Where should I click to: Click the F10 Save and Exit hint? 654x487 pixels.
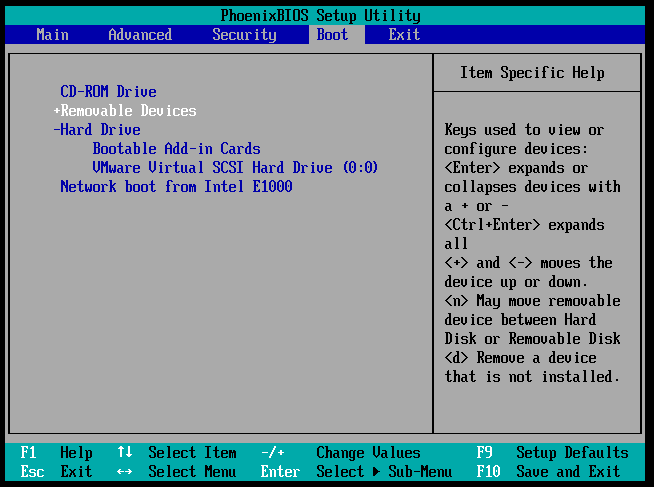548,472
